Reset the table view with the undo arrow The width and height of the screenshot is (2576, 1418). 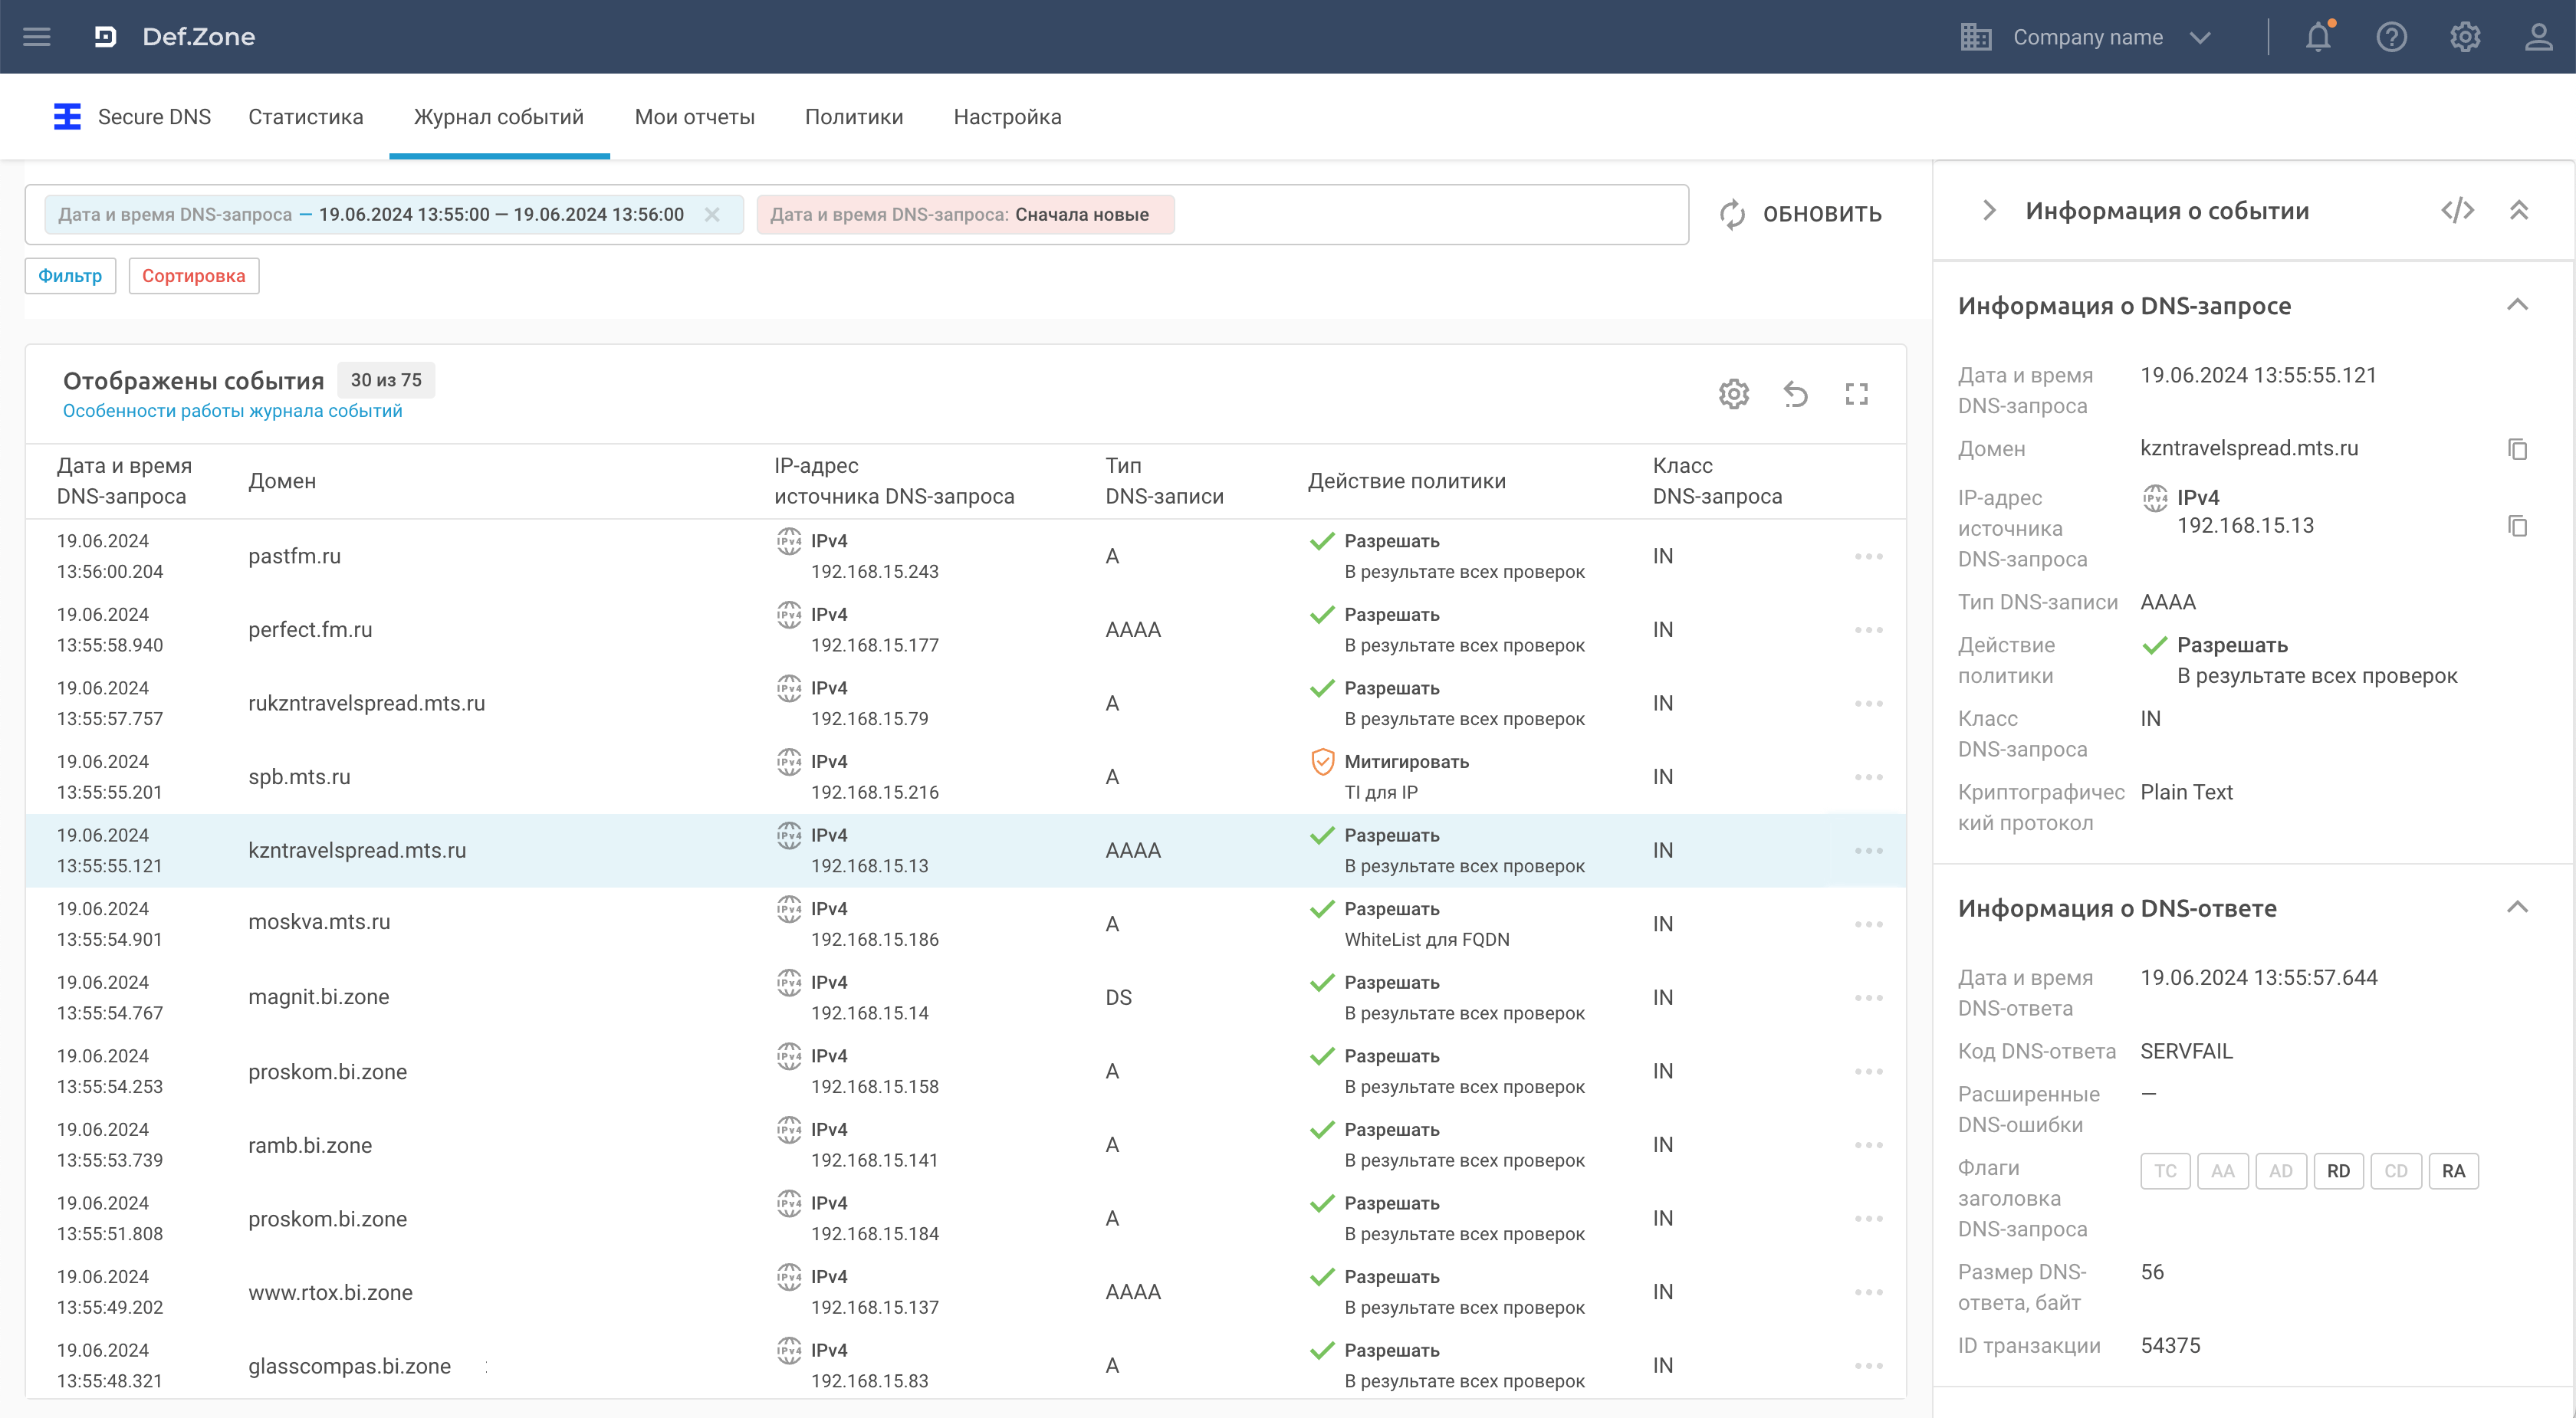[1795, 394]
